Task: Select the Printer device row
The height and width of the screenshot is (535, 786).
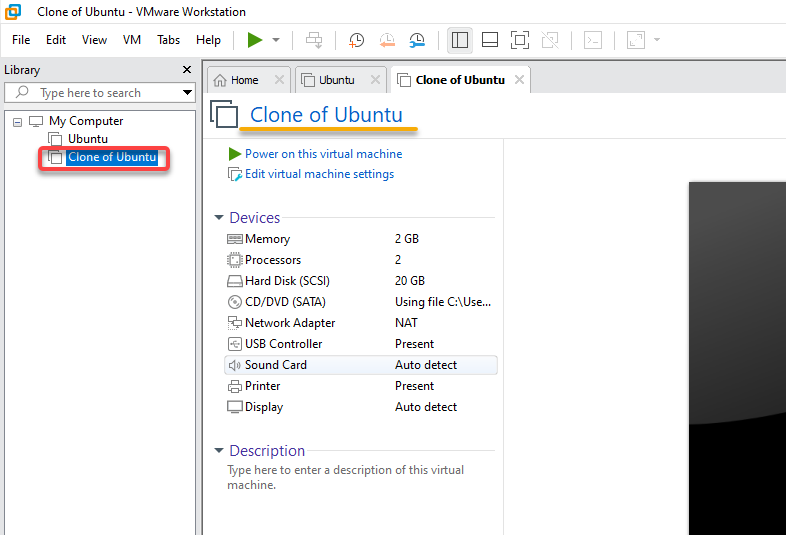Action: (361, 386)
